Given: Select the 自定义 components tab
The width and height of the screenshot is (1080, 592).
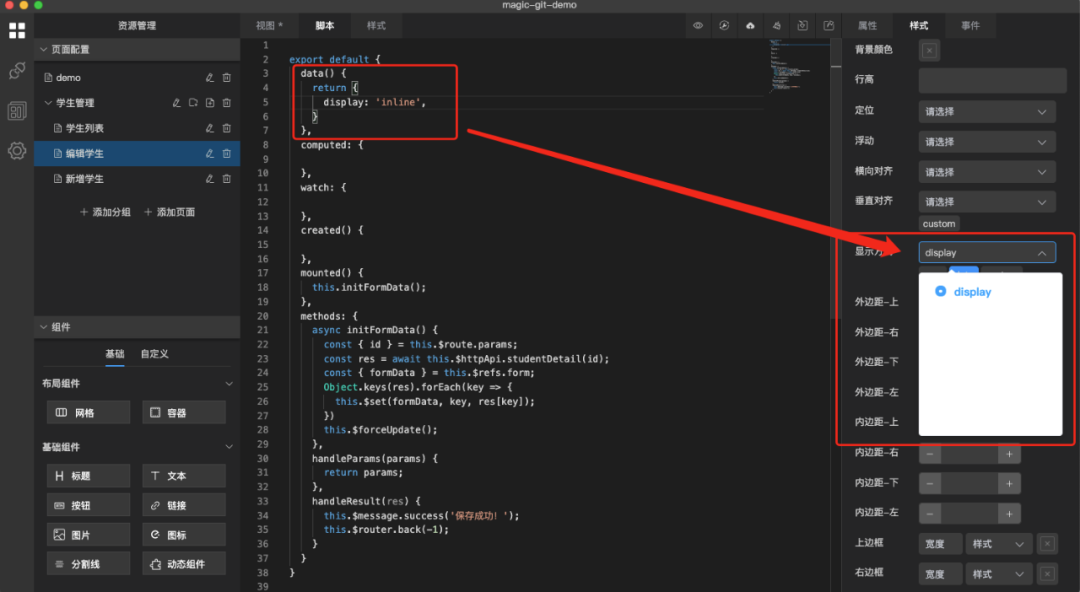Looking at the screenshot, I should [154, 354].
